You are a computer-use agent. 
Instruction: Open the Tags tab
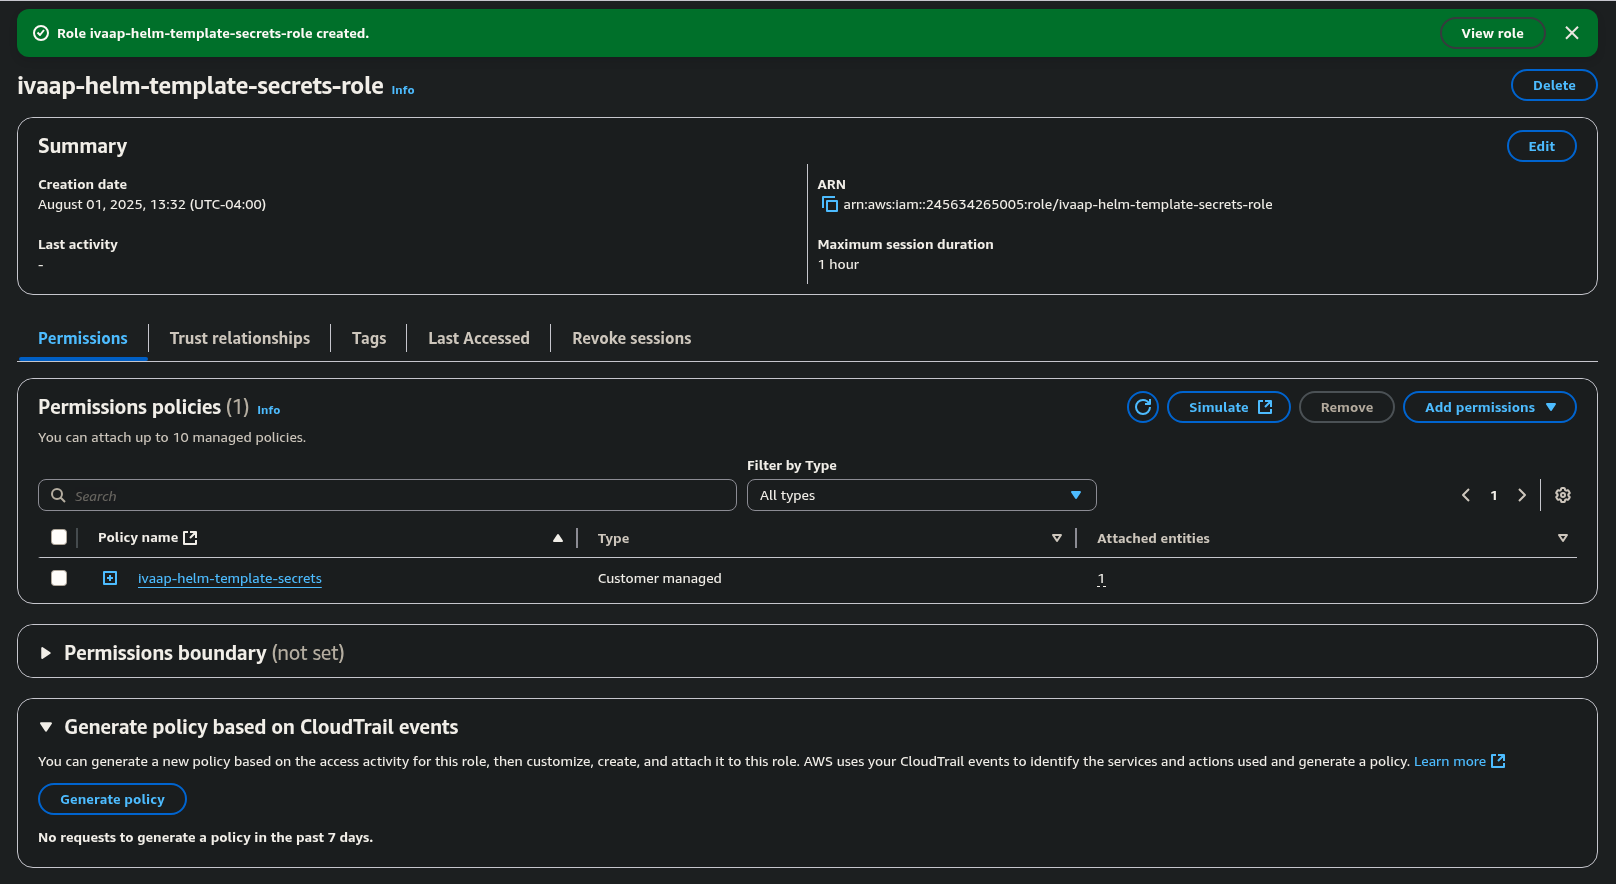pos(369,338)
